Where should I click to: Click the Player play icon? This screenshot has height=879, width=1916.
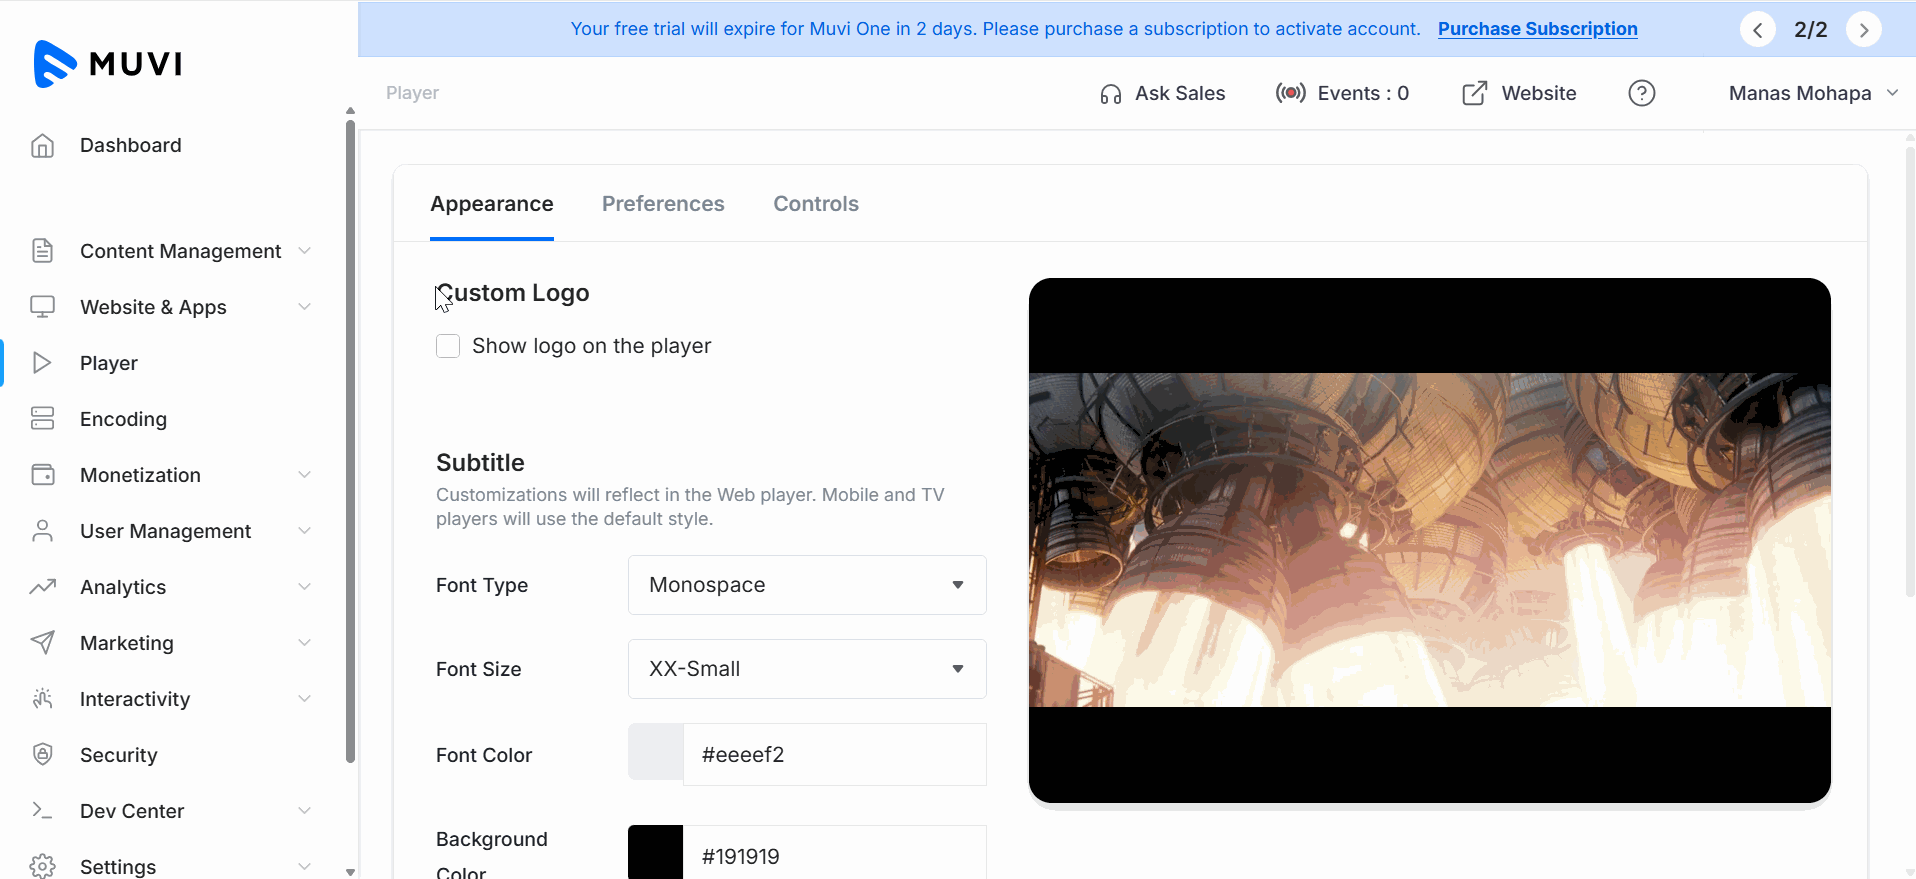pos(42,363)
